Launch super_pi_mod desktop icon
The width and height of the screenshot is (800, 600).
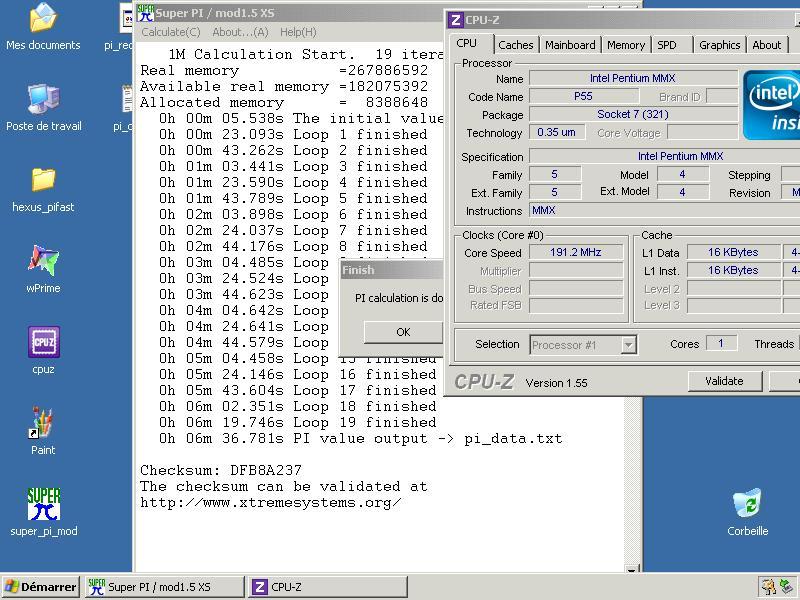(44, 504)
